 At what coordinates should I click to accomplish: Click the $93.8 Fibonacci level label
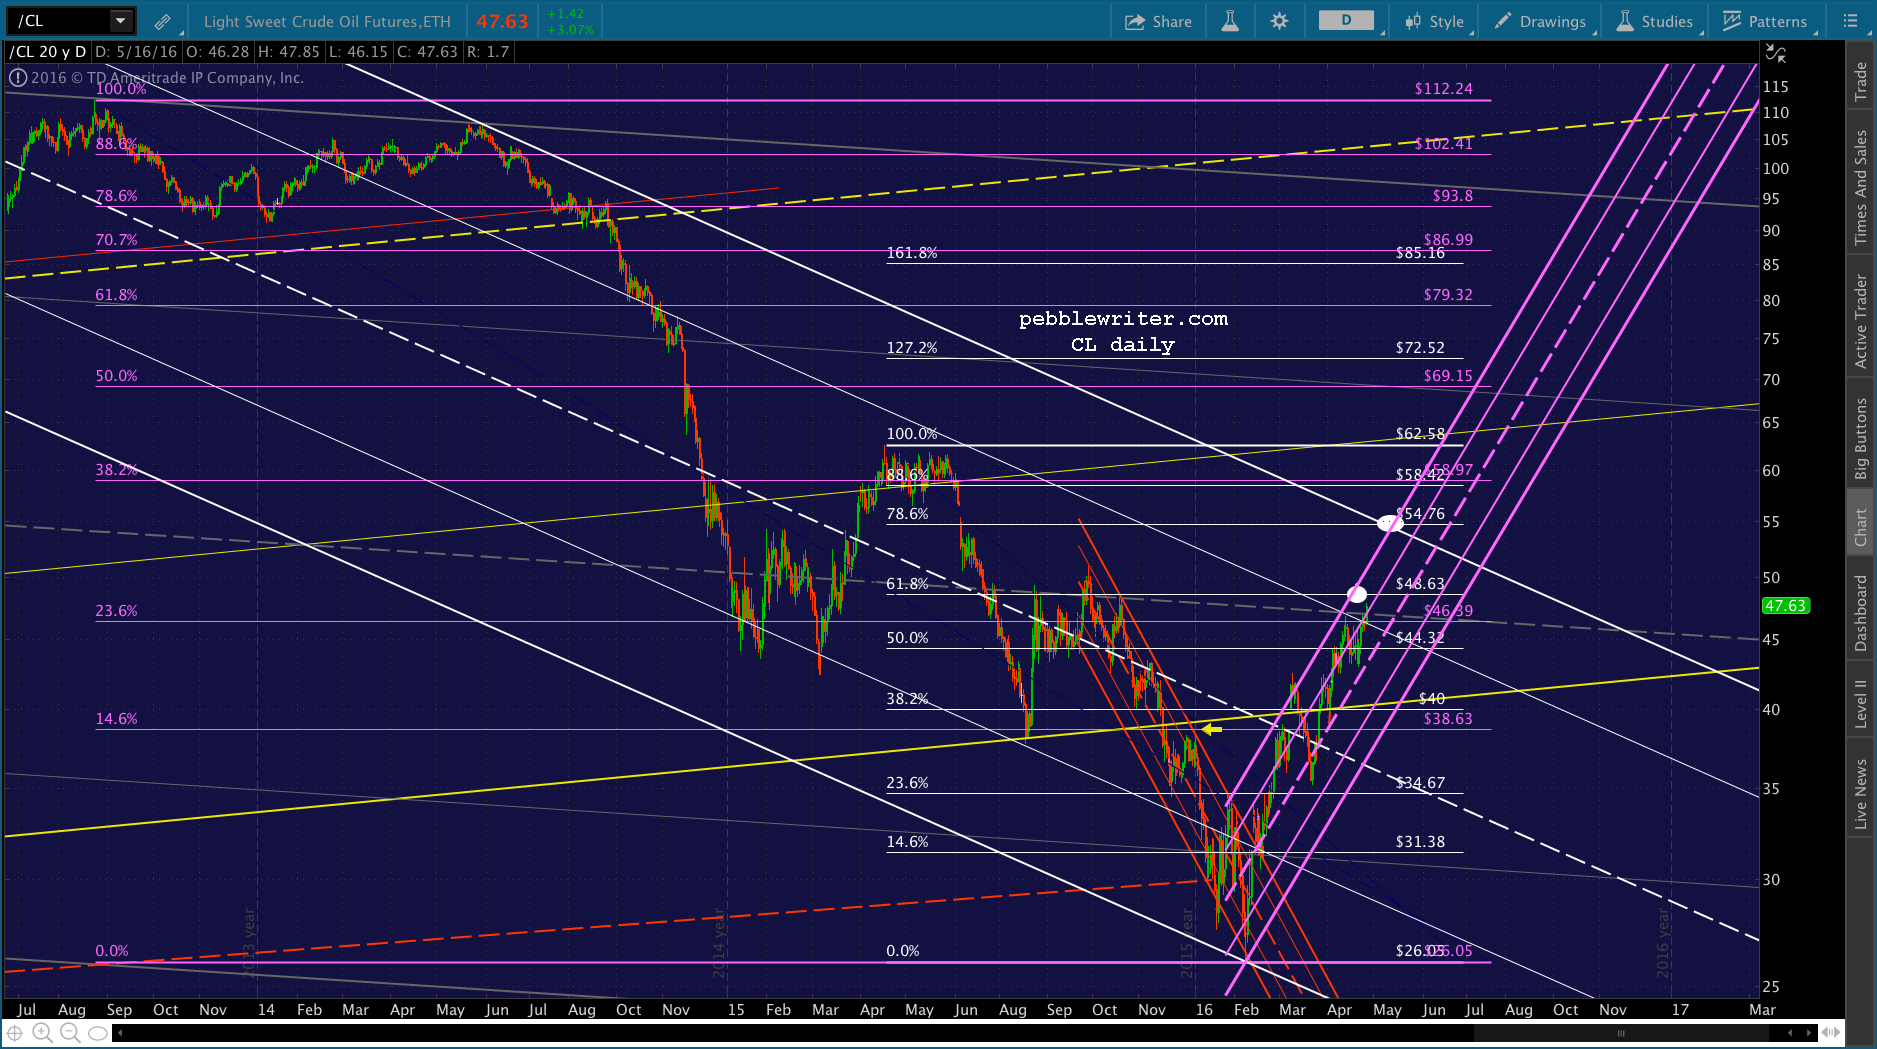coord(1452,196)
